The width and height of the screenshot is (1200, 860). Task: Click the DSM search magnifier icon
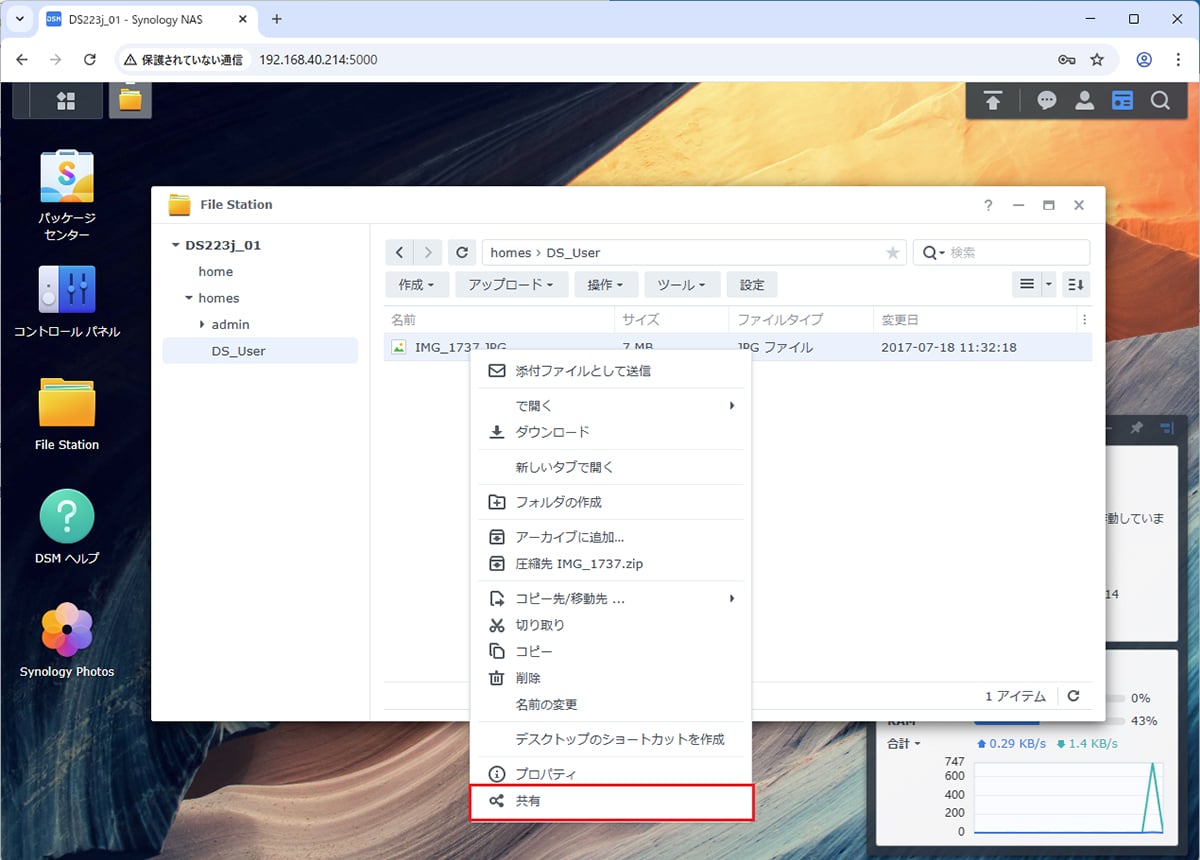[x=1160, y=100]
